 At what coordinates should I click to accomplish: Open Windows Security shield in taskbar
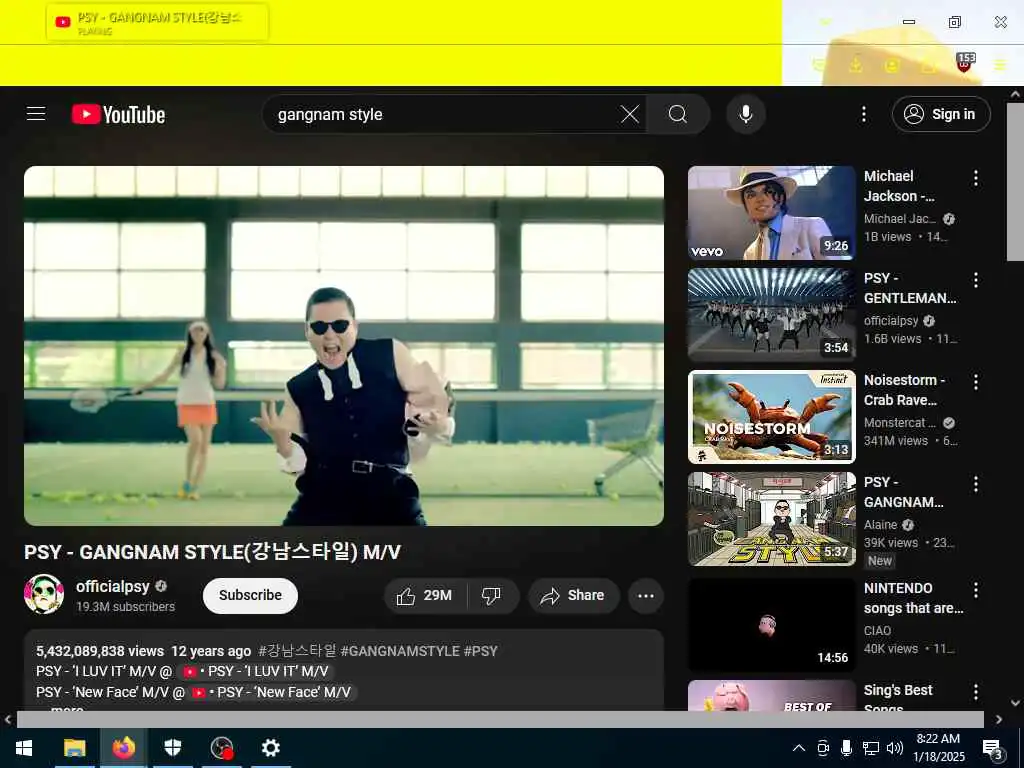172,748
